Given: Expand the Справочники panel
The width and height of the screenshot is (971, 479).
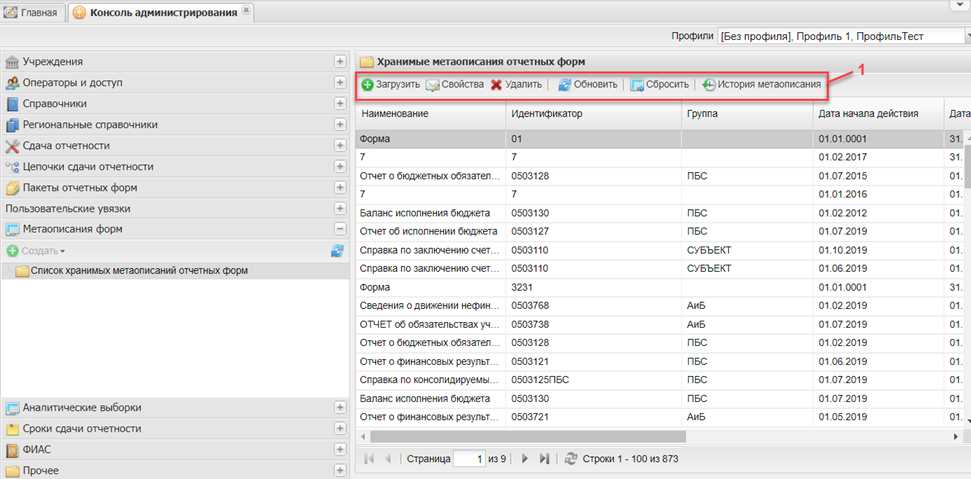Looking at the screenshot, I should 340,104.
